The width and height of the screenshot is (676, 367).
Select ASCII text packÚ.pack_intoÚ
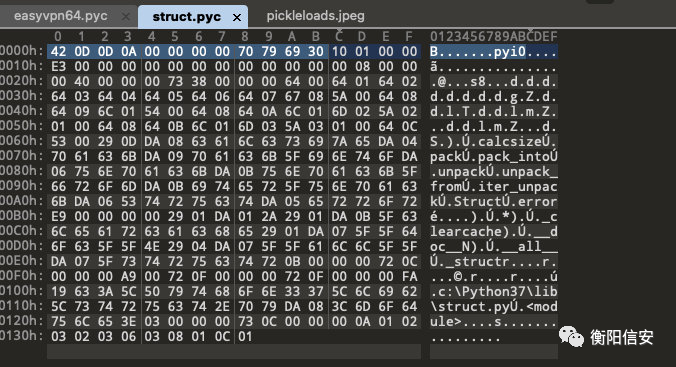tap(494, 156)
